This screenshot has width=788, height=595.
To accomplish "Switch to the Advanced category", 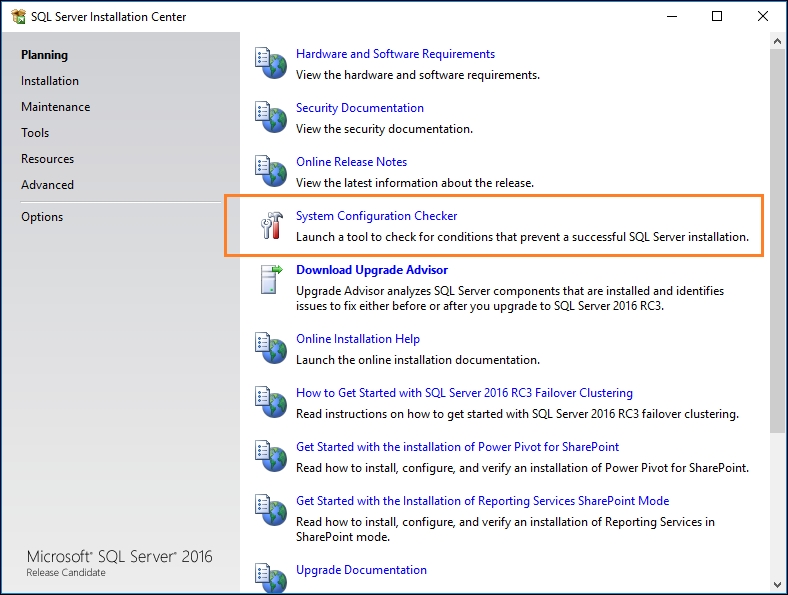I will [x=47, y=185].
